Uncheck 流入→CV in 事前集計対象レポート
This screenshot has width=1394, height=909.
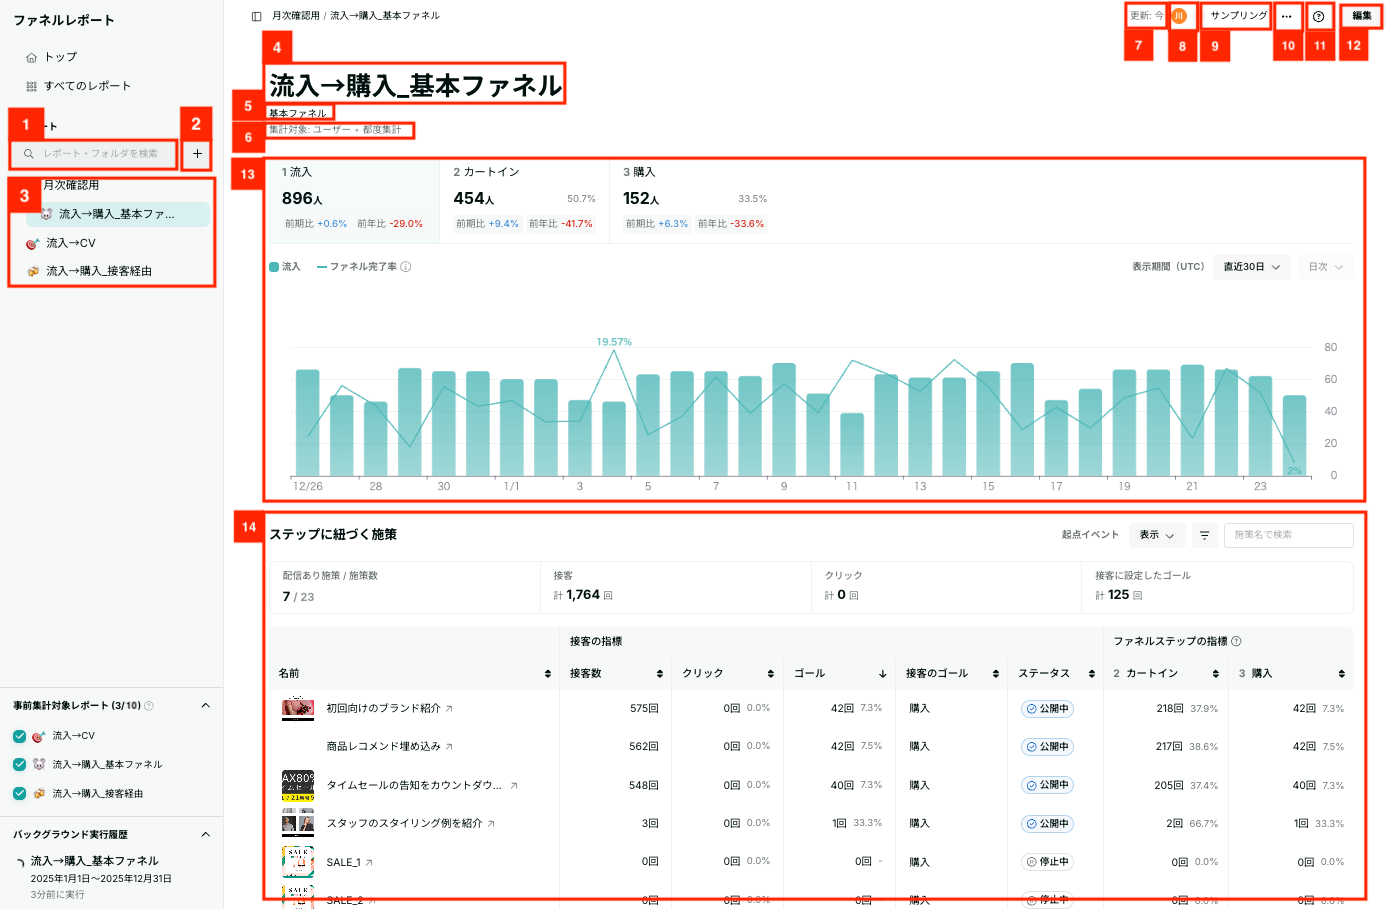pos(19,736)
